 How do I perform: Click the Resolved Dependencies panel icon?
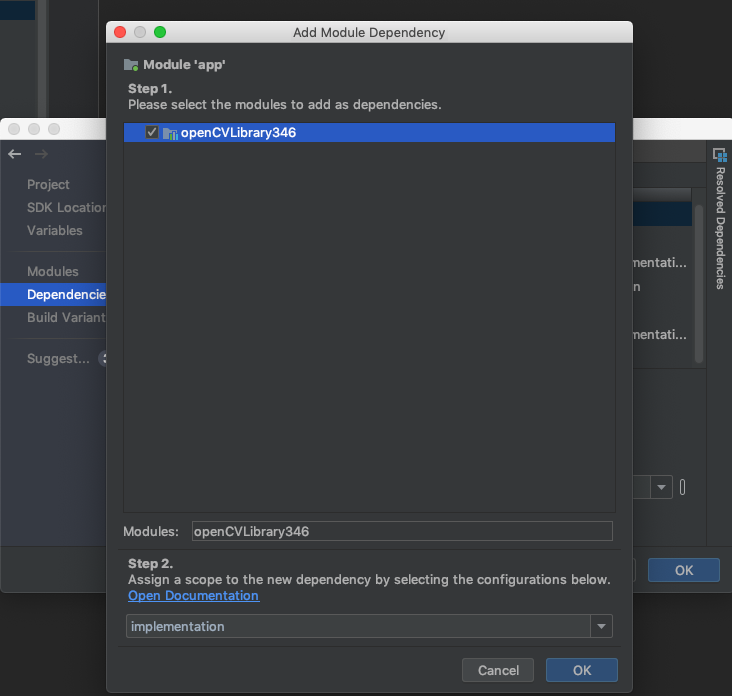point(720,155)
